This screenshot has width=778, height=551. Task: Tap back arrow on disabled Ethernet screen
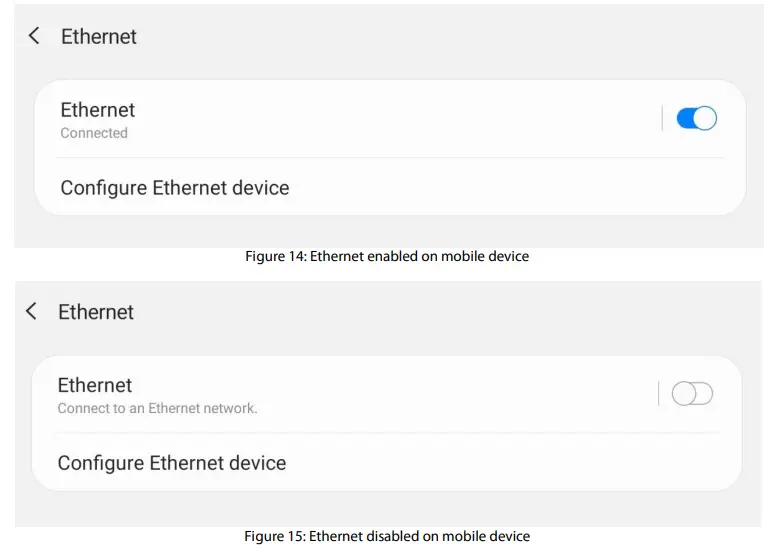(32, 312)
